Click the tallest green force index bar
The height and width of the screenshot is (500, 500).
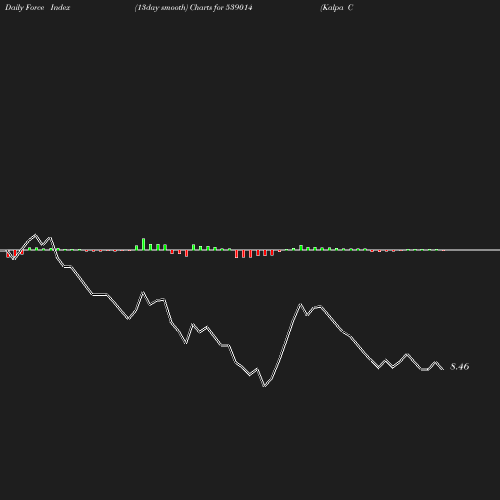[x=143, y=244]
